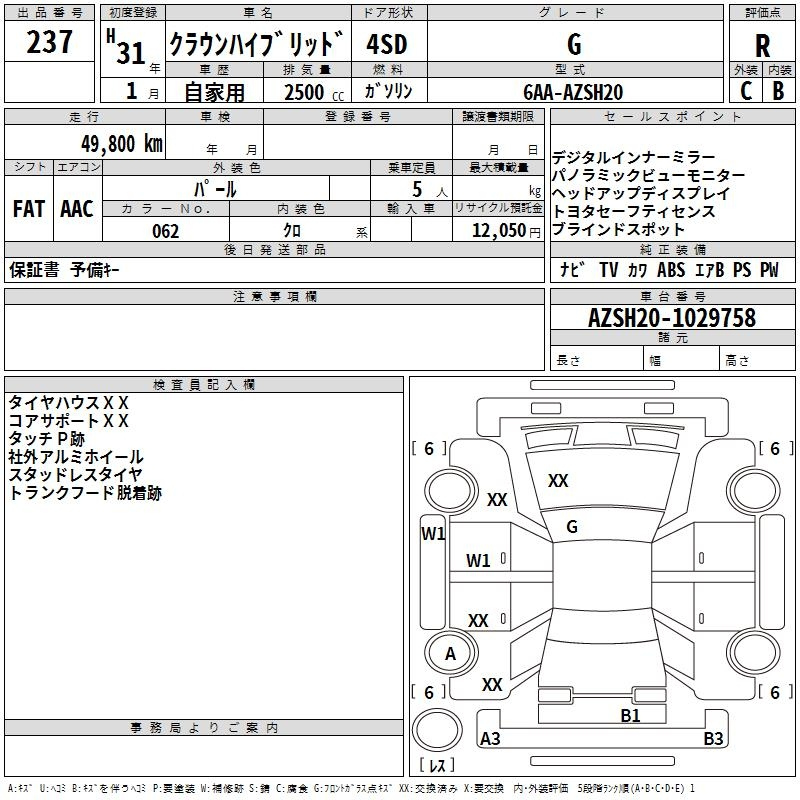Click the 4SD door type cell

[x=387, y=45]
